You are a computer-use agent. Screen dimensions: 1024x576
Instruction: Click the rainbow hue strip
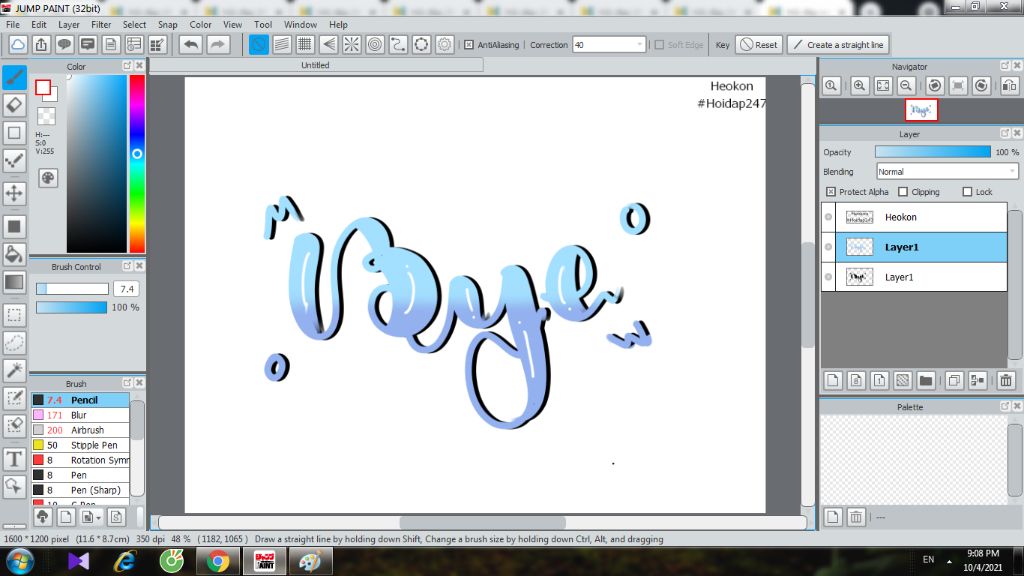pyautogui.click(x=137, y=163)
